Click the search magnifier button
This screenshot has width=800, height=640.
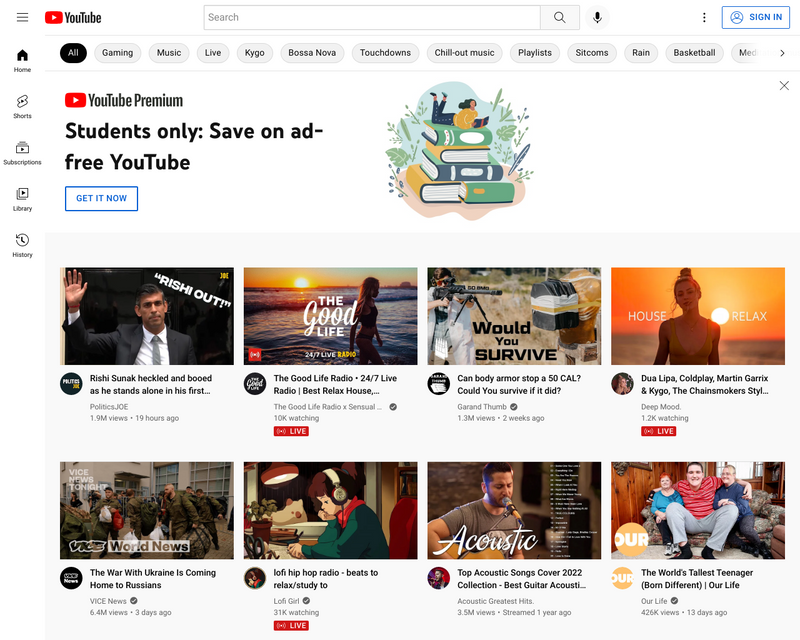559,17
